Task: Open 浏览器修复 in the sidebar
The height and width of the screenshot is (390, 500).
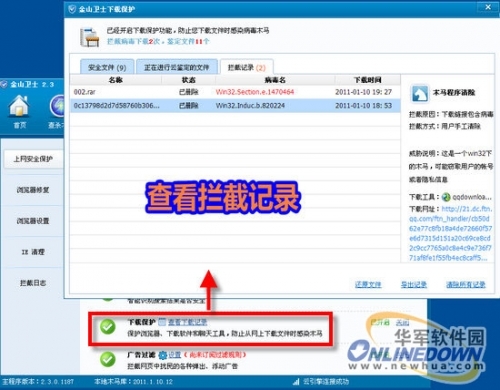Action: 33,190
